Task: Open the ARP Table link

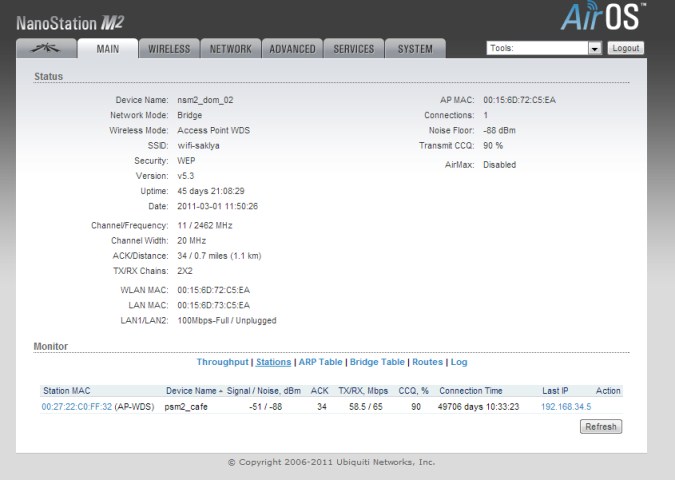Action: 320,362
